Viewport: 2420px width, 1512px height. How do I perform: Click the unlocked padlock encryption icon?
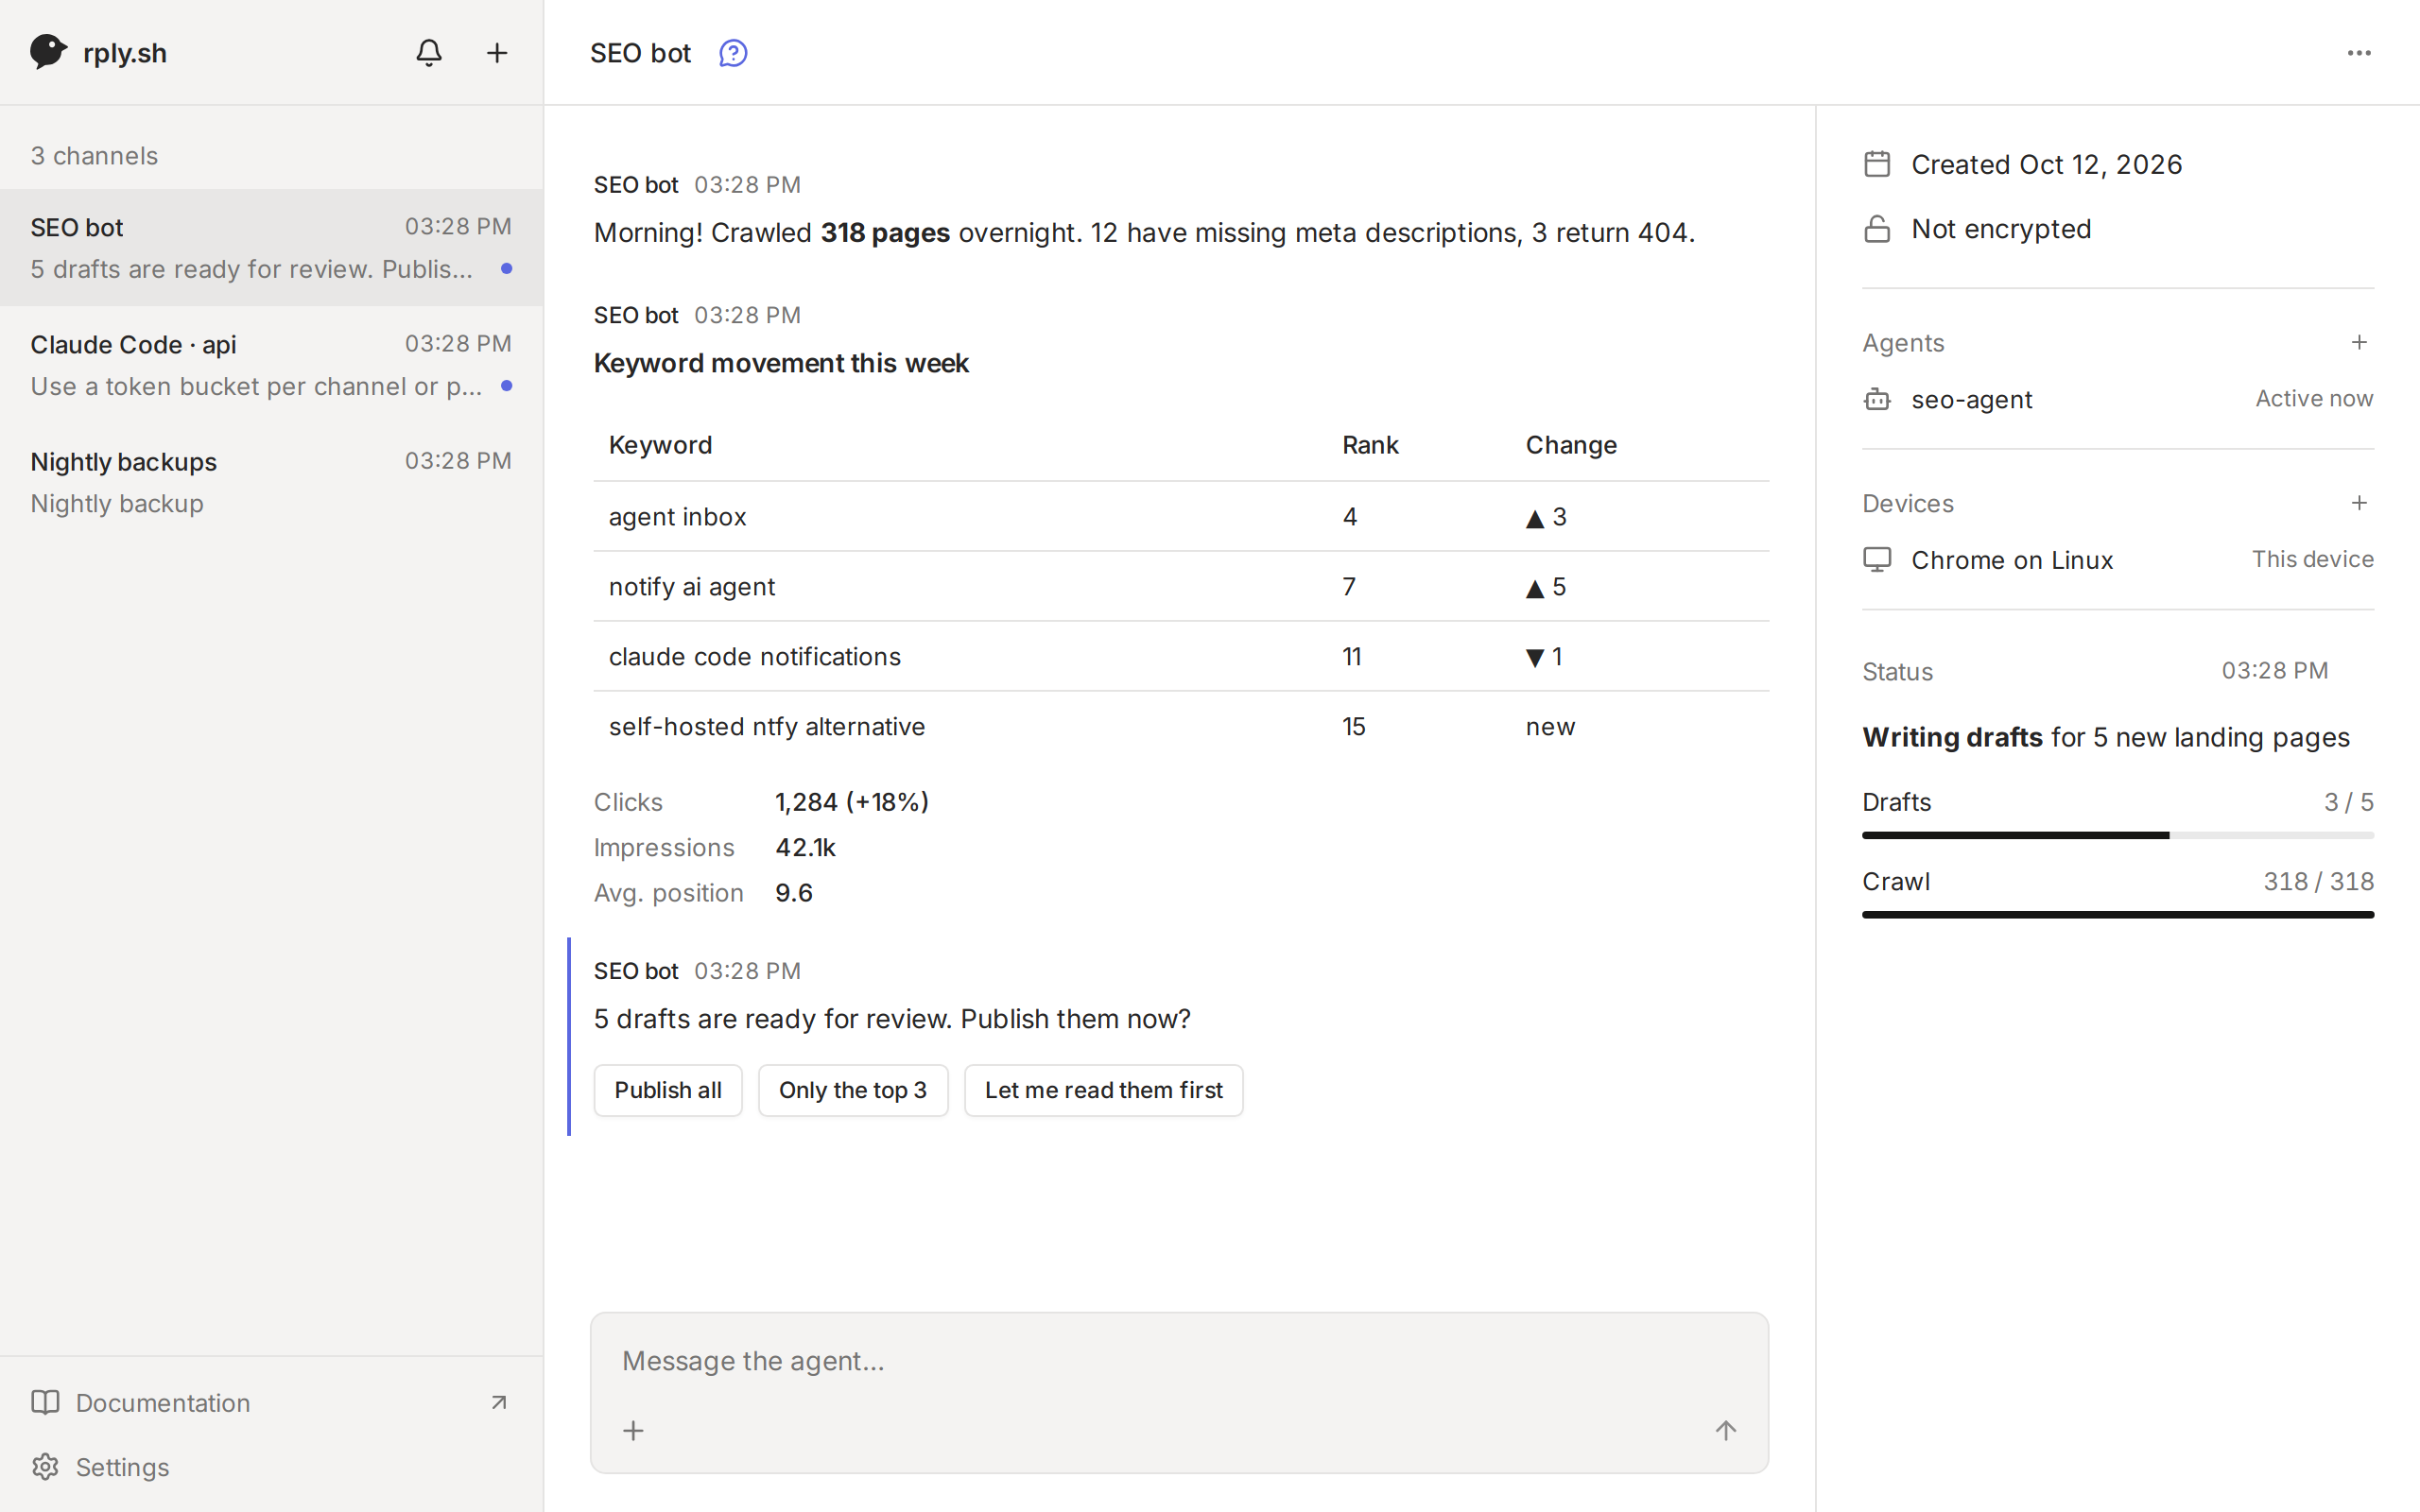1877,229
